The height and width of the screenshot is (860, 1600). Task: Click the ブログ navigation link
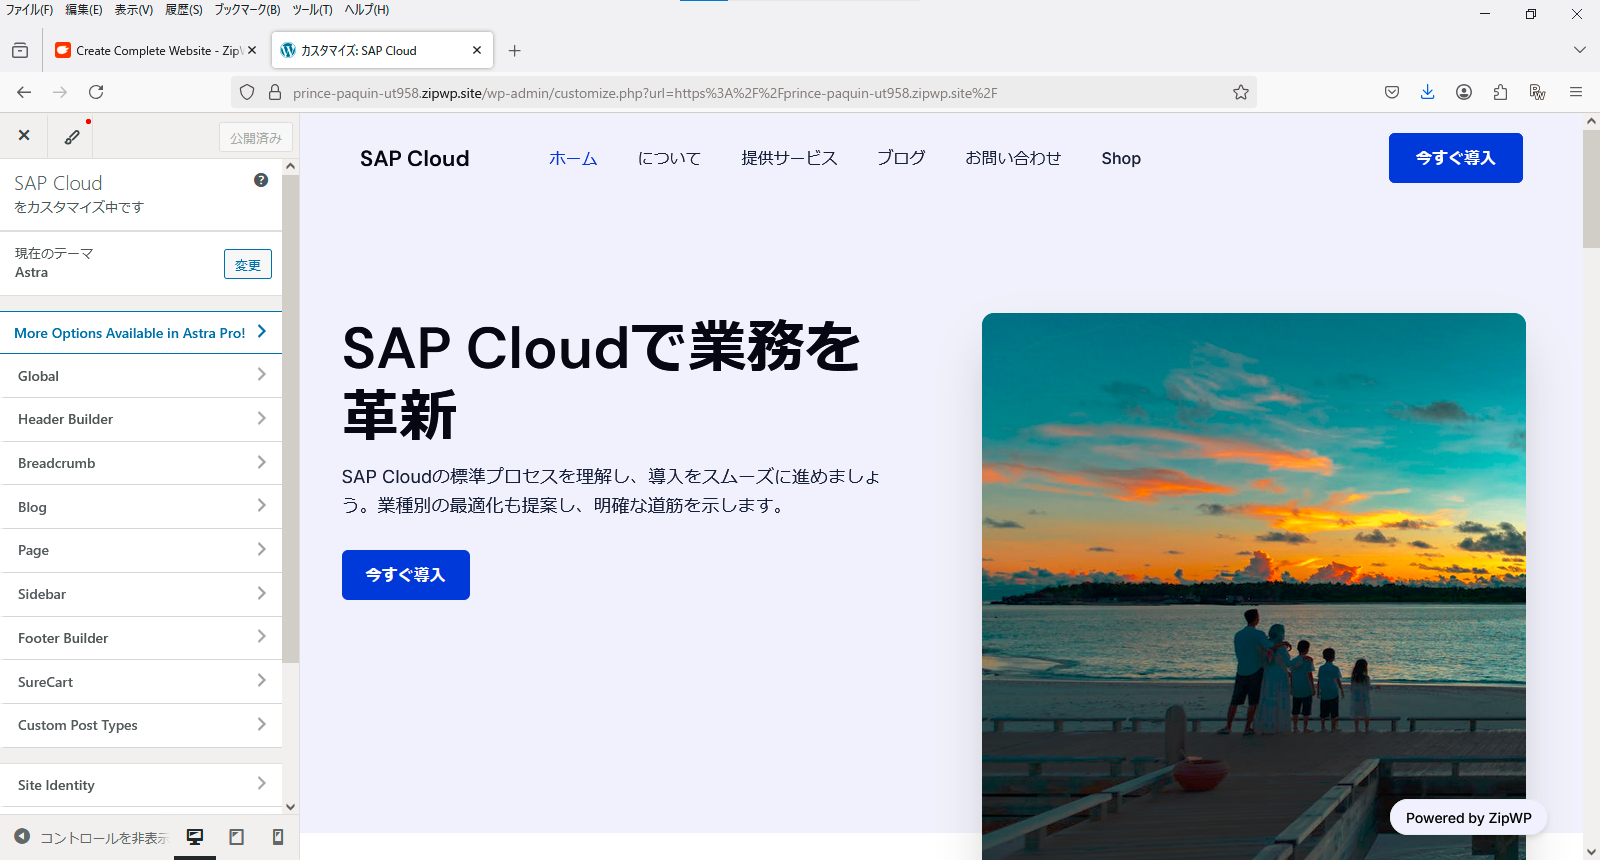tap(901, 158)
